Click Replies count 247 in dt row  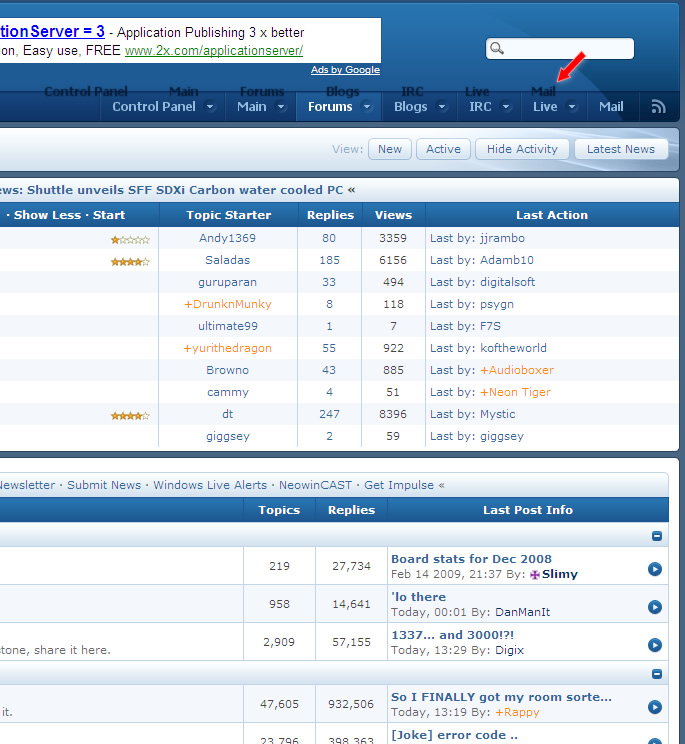tap(329, 414)
